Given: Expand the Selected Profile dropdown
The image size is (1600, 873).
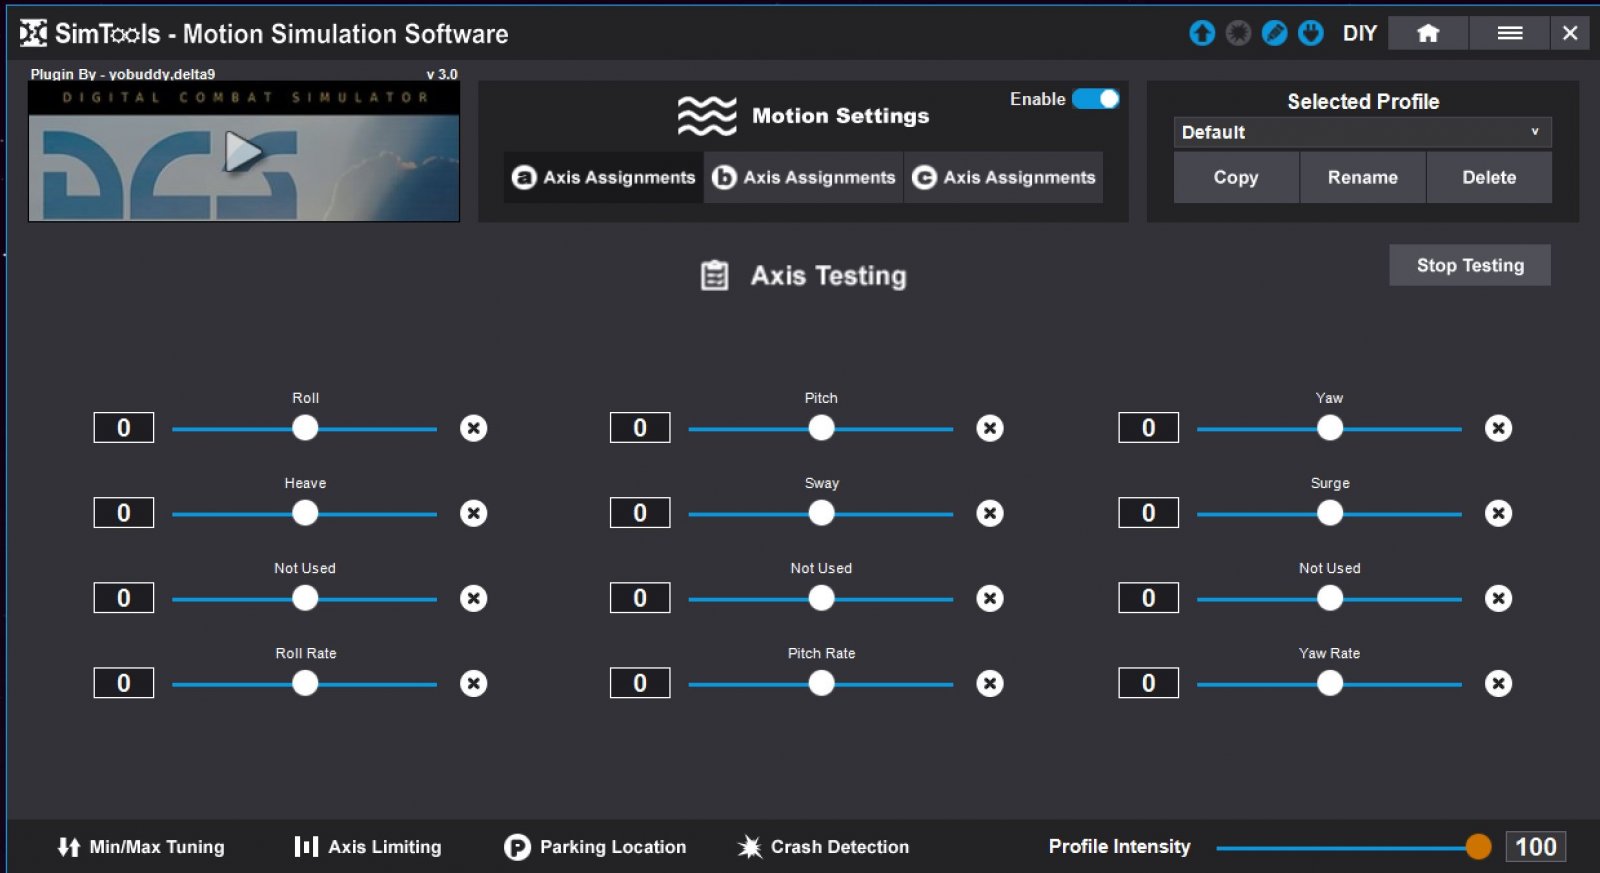Looking at the screenshot, I should click(x=1362, y=132).
